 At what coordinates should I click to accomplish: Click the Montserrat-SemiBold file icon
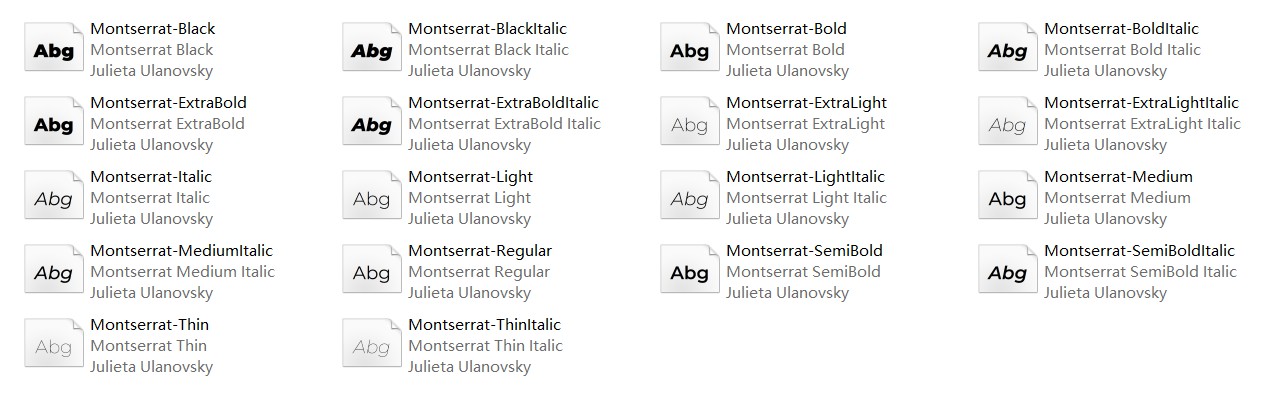pyautogui.click(x=690, y=272)
